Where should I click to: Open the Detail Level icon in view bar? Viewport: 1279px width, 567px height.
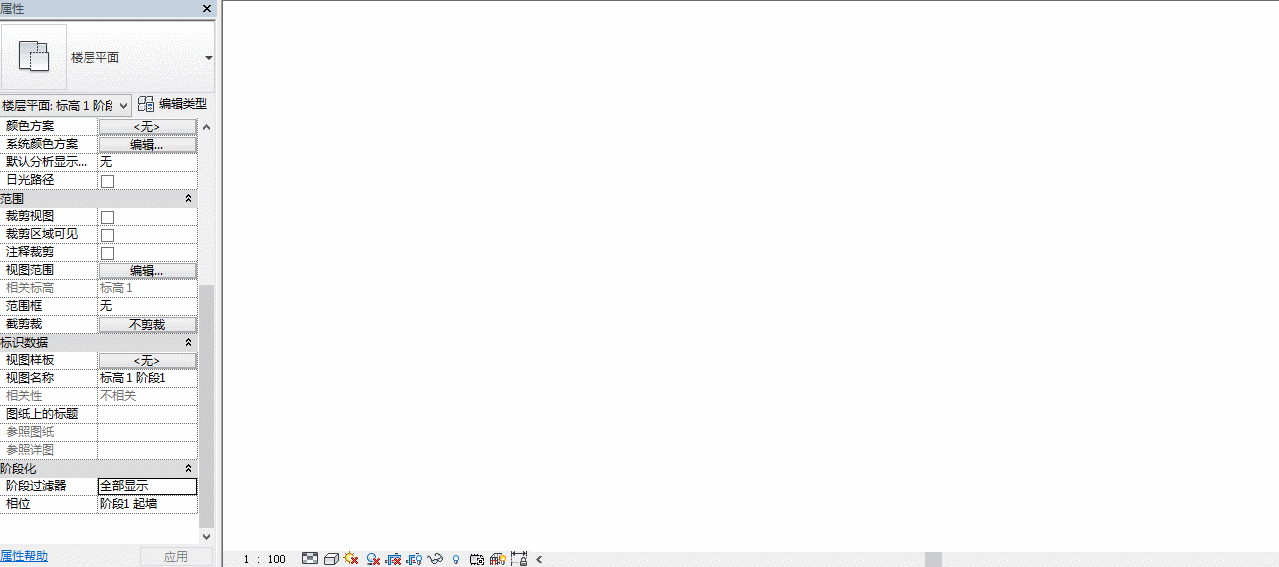pos(310,559)
